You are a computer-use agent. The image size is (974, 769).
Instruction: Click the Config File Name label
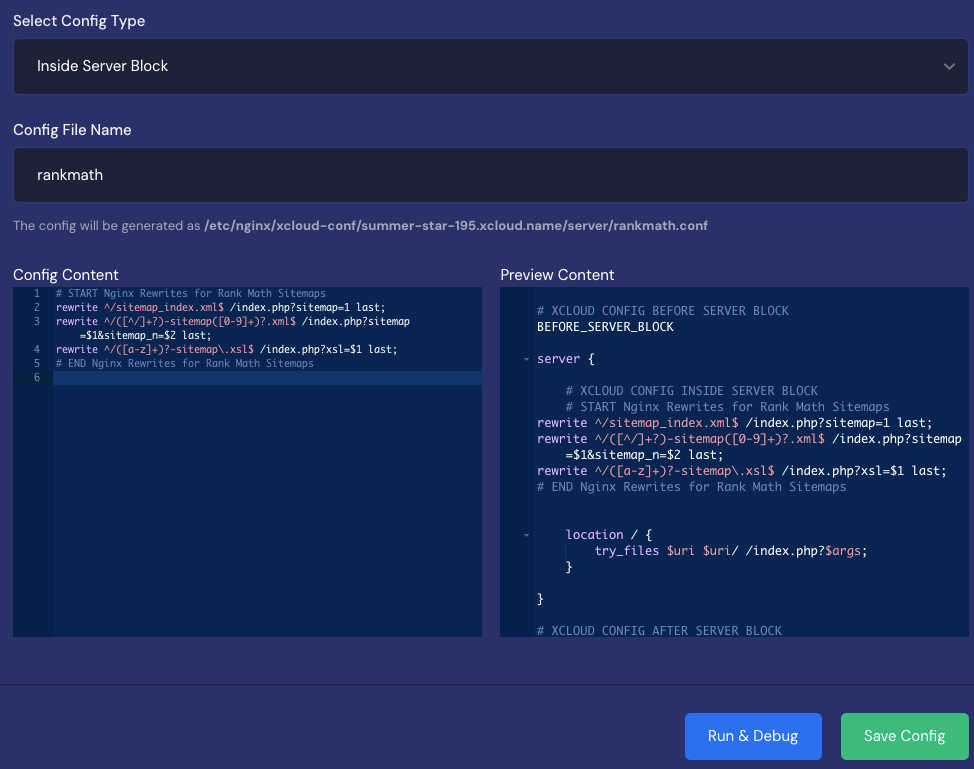pyautogui.click(x=72, y=130)
